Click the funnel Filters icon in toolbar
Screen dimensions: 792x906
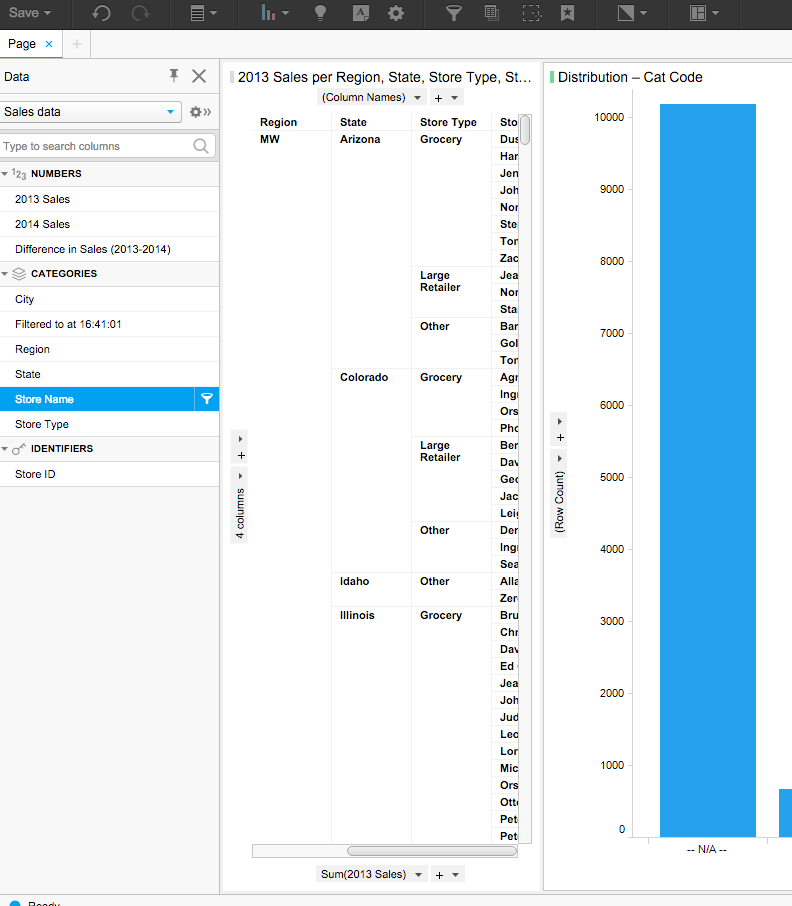(453, 13)
